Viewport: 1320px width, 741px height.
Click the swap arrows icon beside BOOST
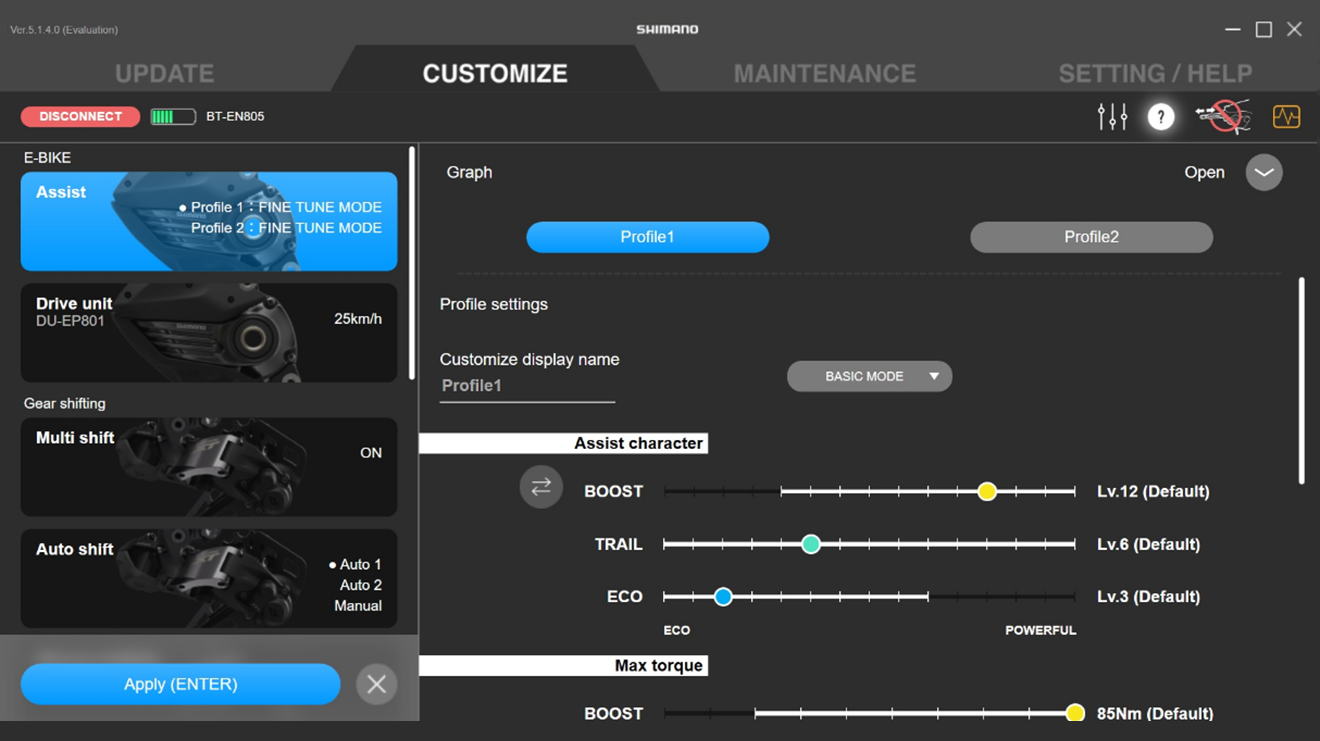coord(541,487)
